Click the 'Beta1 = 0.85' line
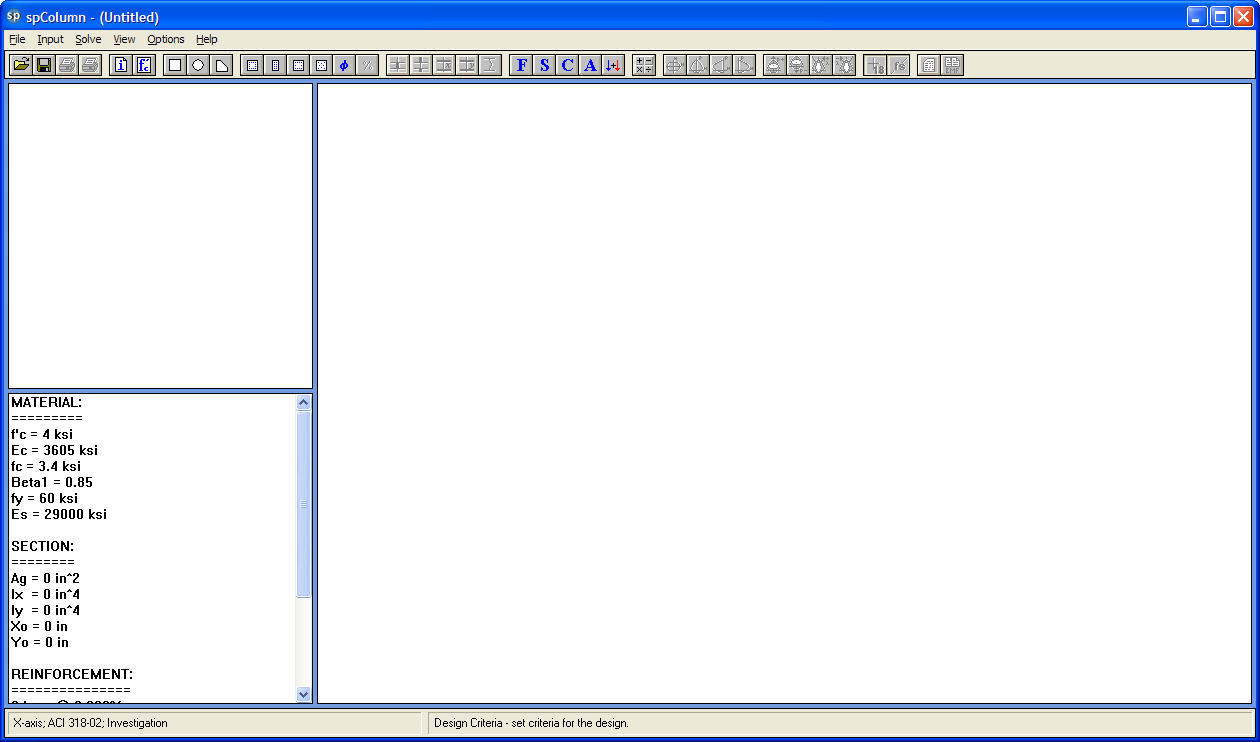1260x742 pixels. click(52, 482)
